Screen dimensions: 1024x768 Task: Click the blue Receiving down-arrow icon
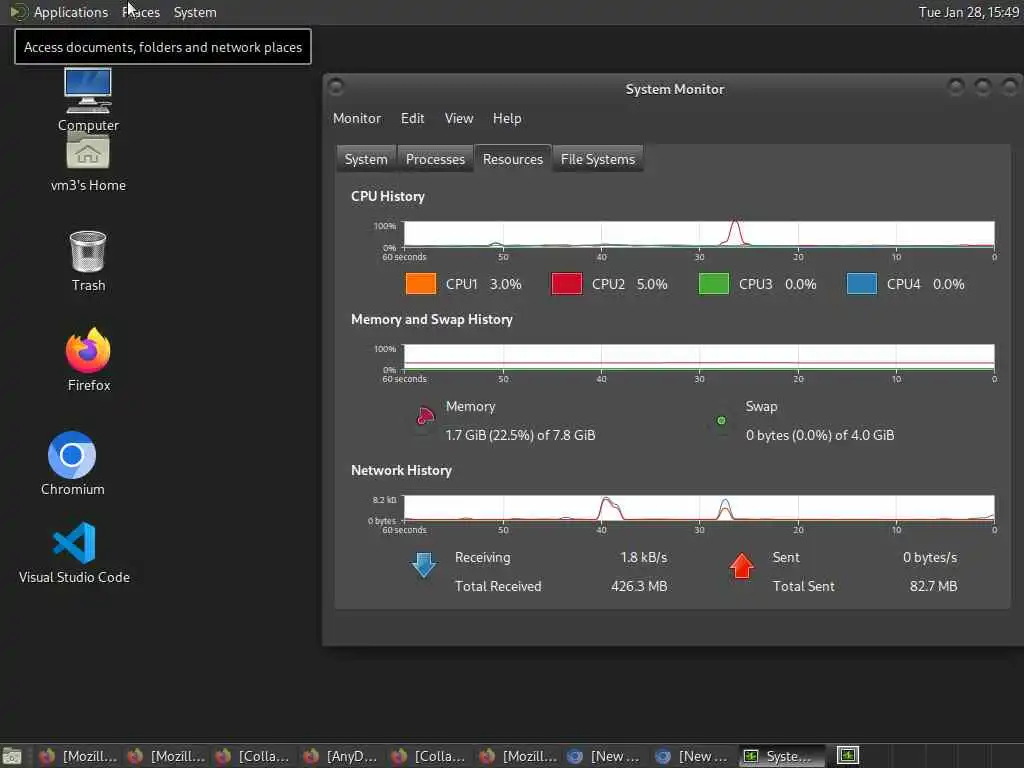(424, 565)
